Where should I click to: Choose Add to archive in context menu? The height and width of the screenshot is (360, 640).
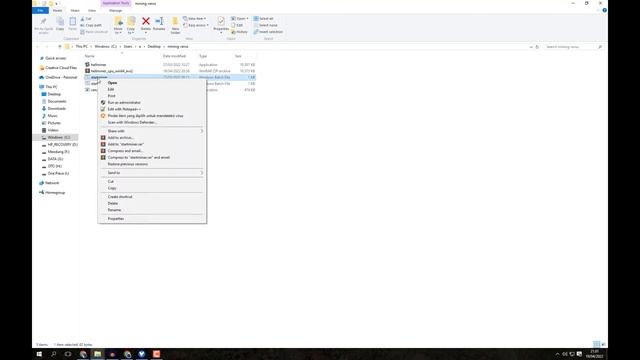click(152, 138)
